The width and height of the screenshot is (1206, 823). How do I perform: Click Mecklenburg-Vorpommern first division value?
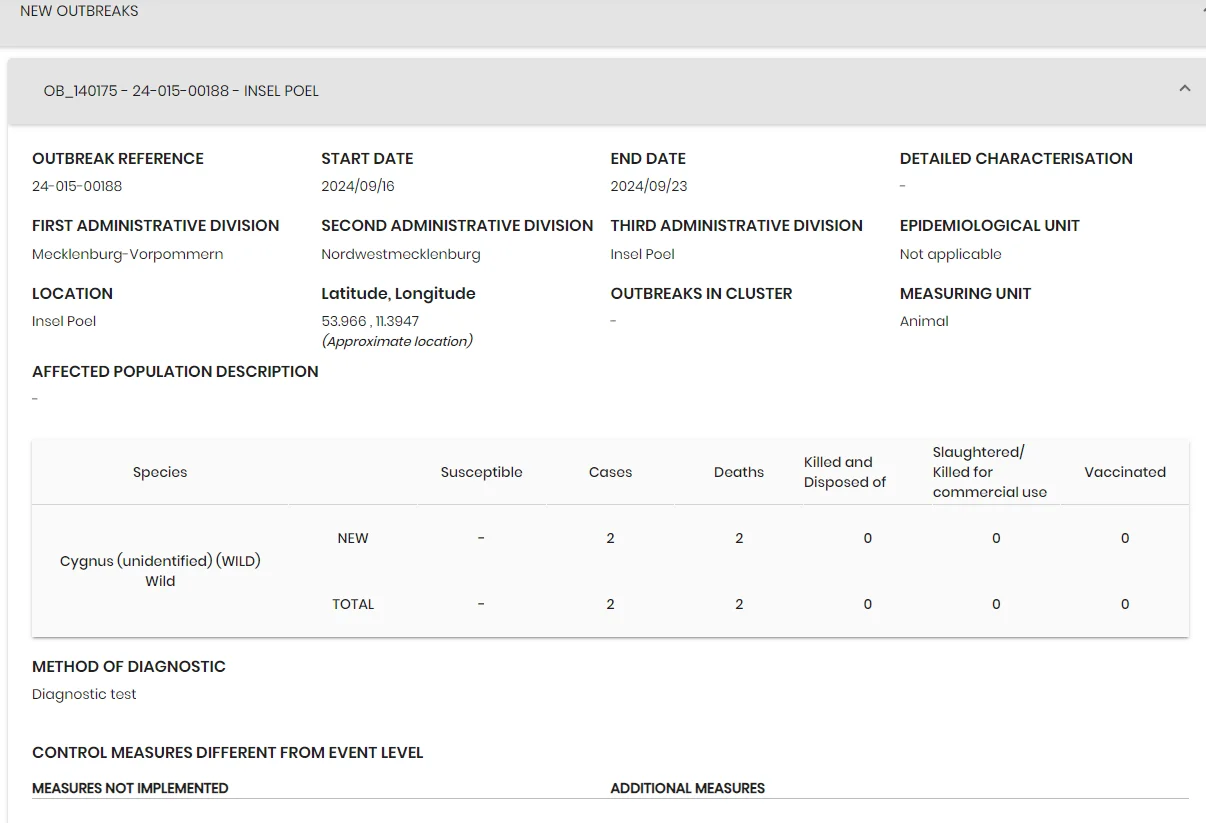(x=128, y=254)
